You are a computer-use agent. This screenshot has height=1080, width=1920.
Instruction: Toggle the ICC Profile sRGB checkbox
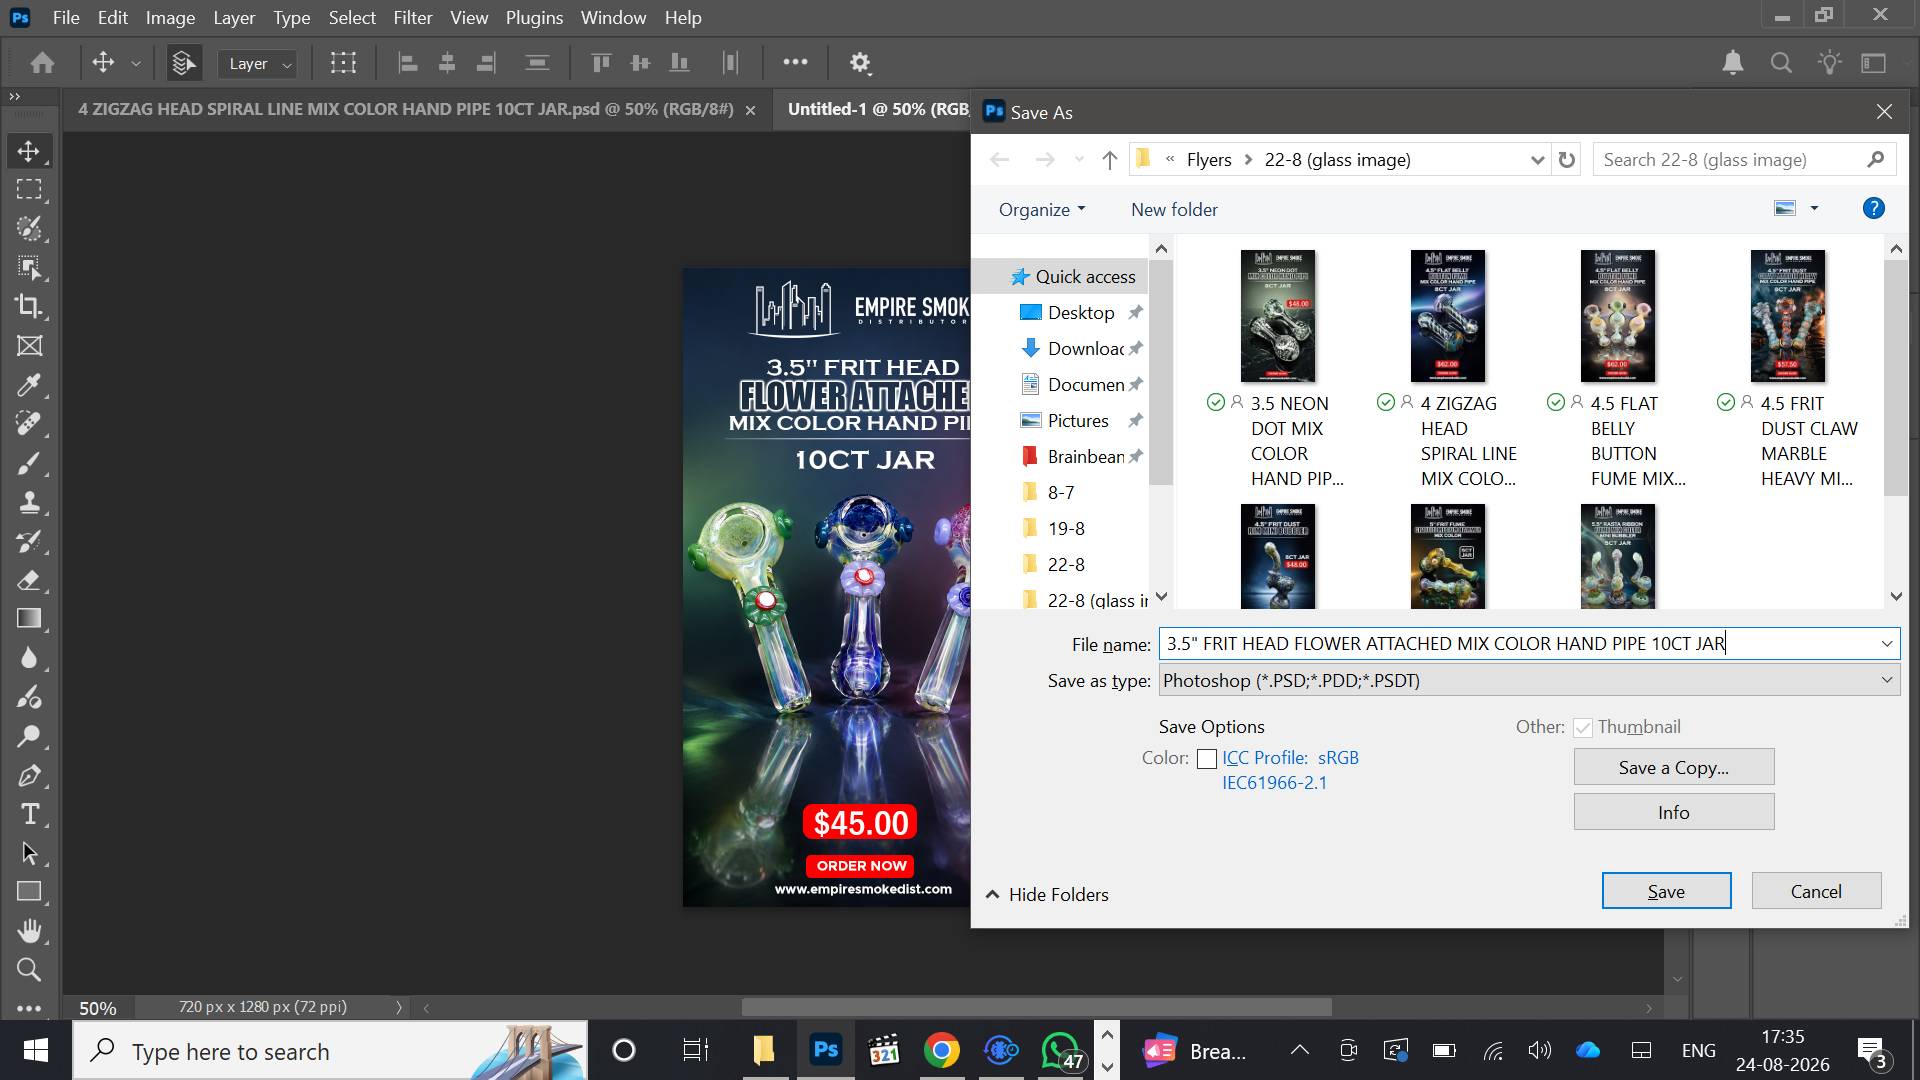pos(1207,759)
